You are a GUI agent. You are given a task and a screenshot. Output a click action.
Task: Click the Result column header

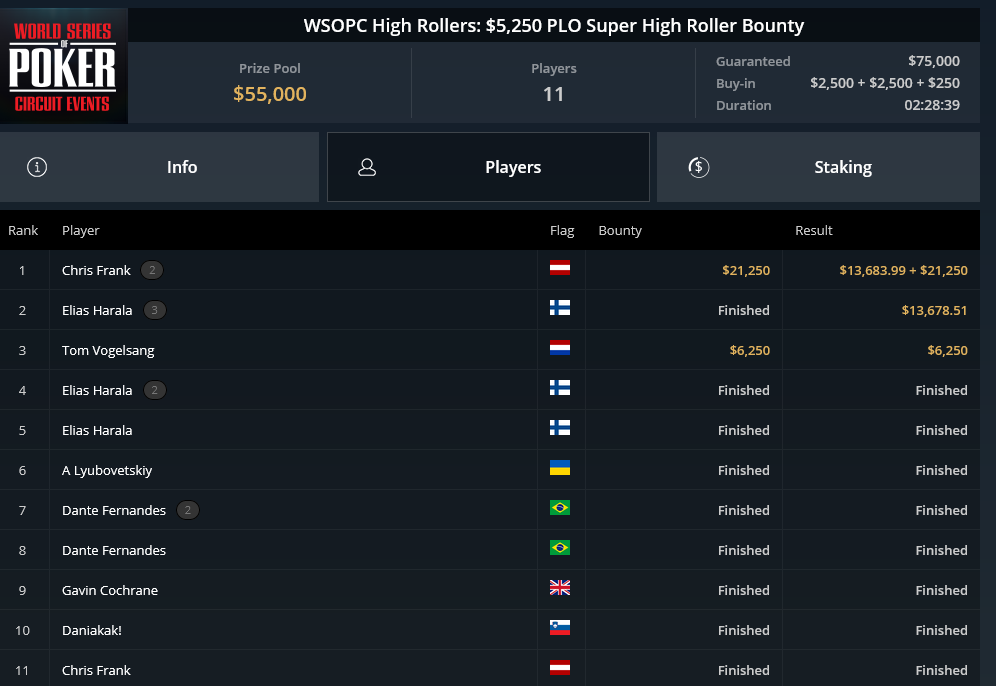tap(814, 231)
